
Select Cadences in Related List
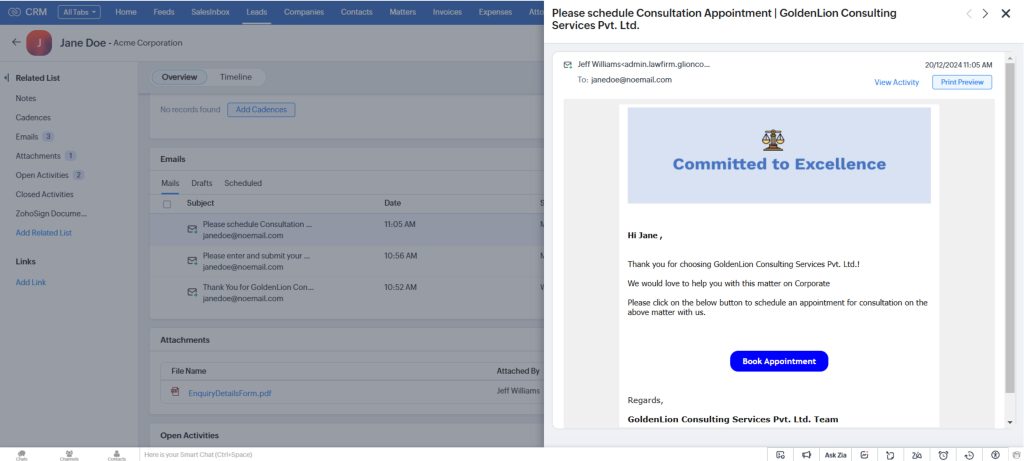[x=33, y=118]
